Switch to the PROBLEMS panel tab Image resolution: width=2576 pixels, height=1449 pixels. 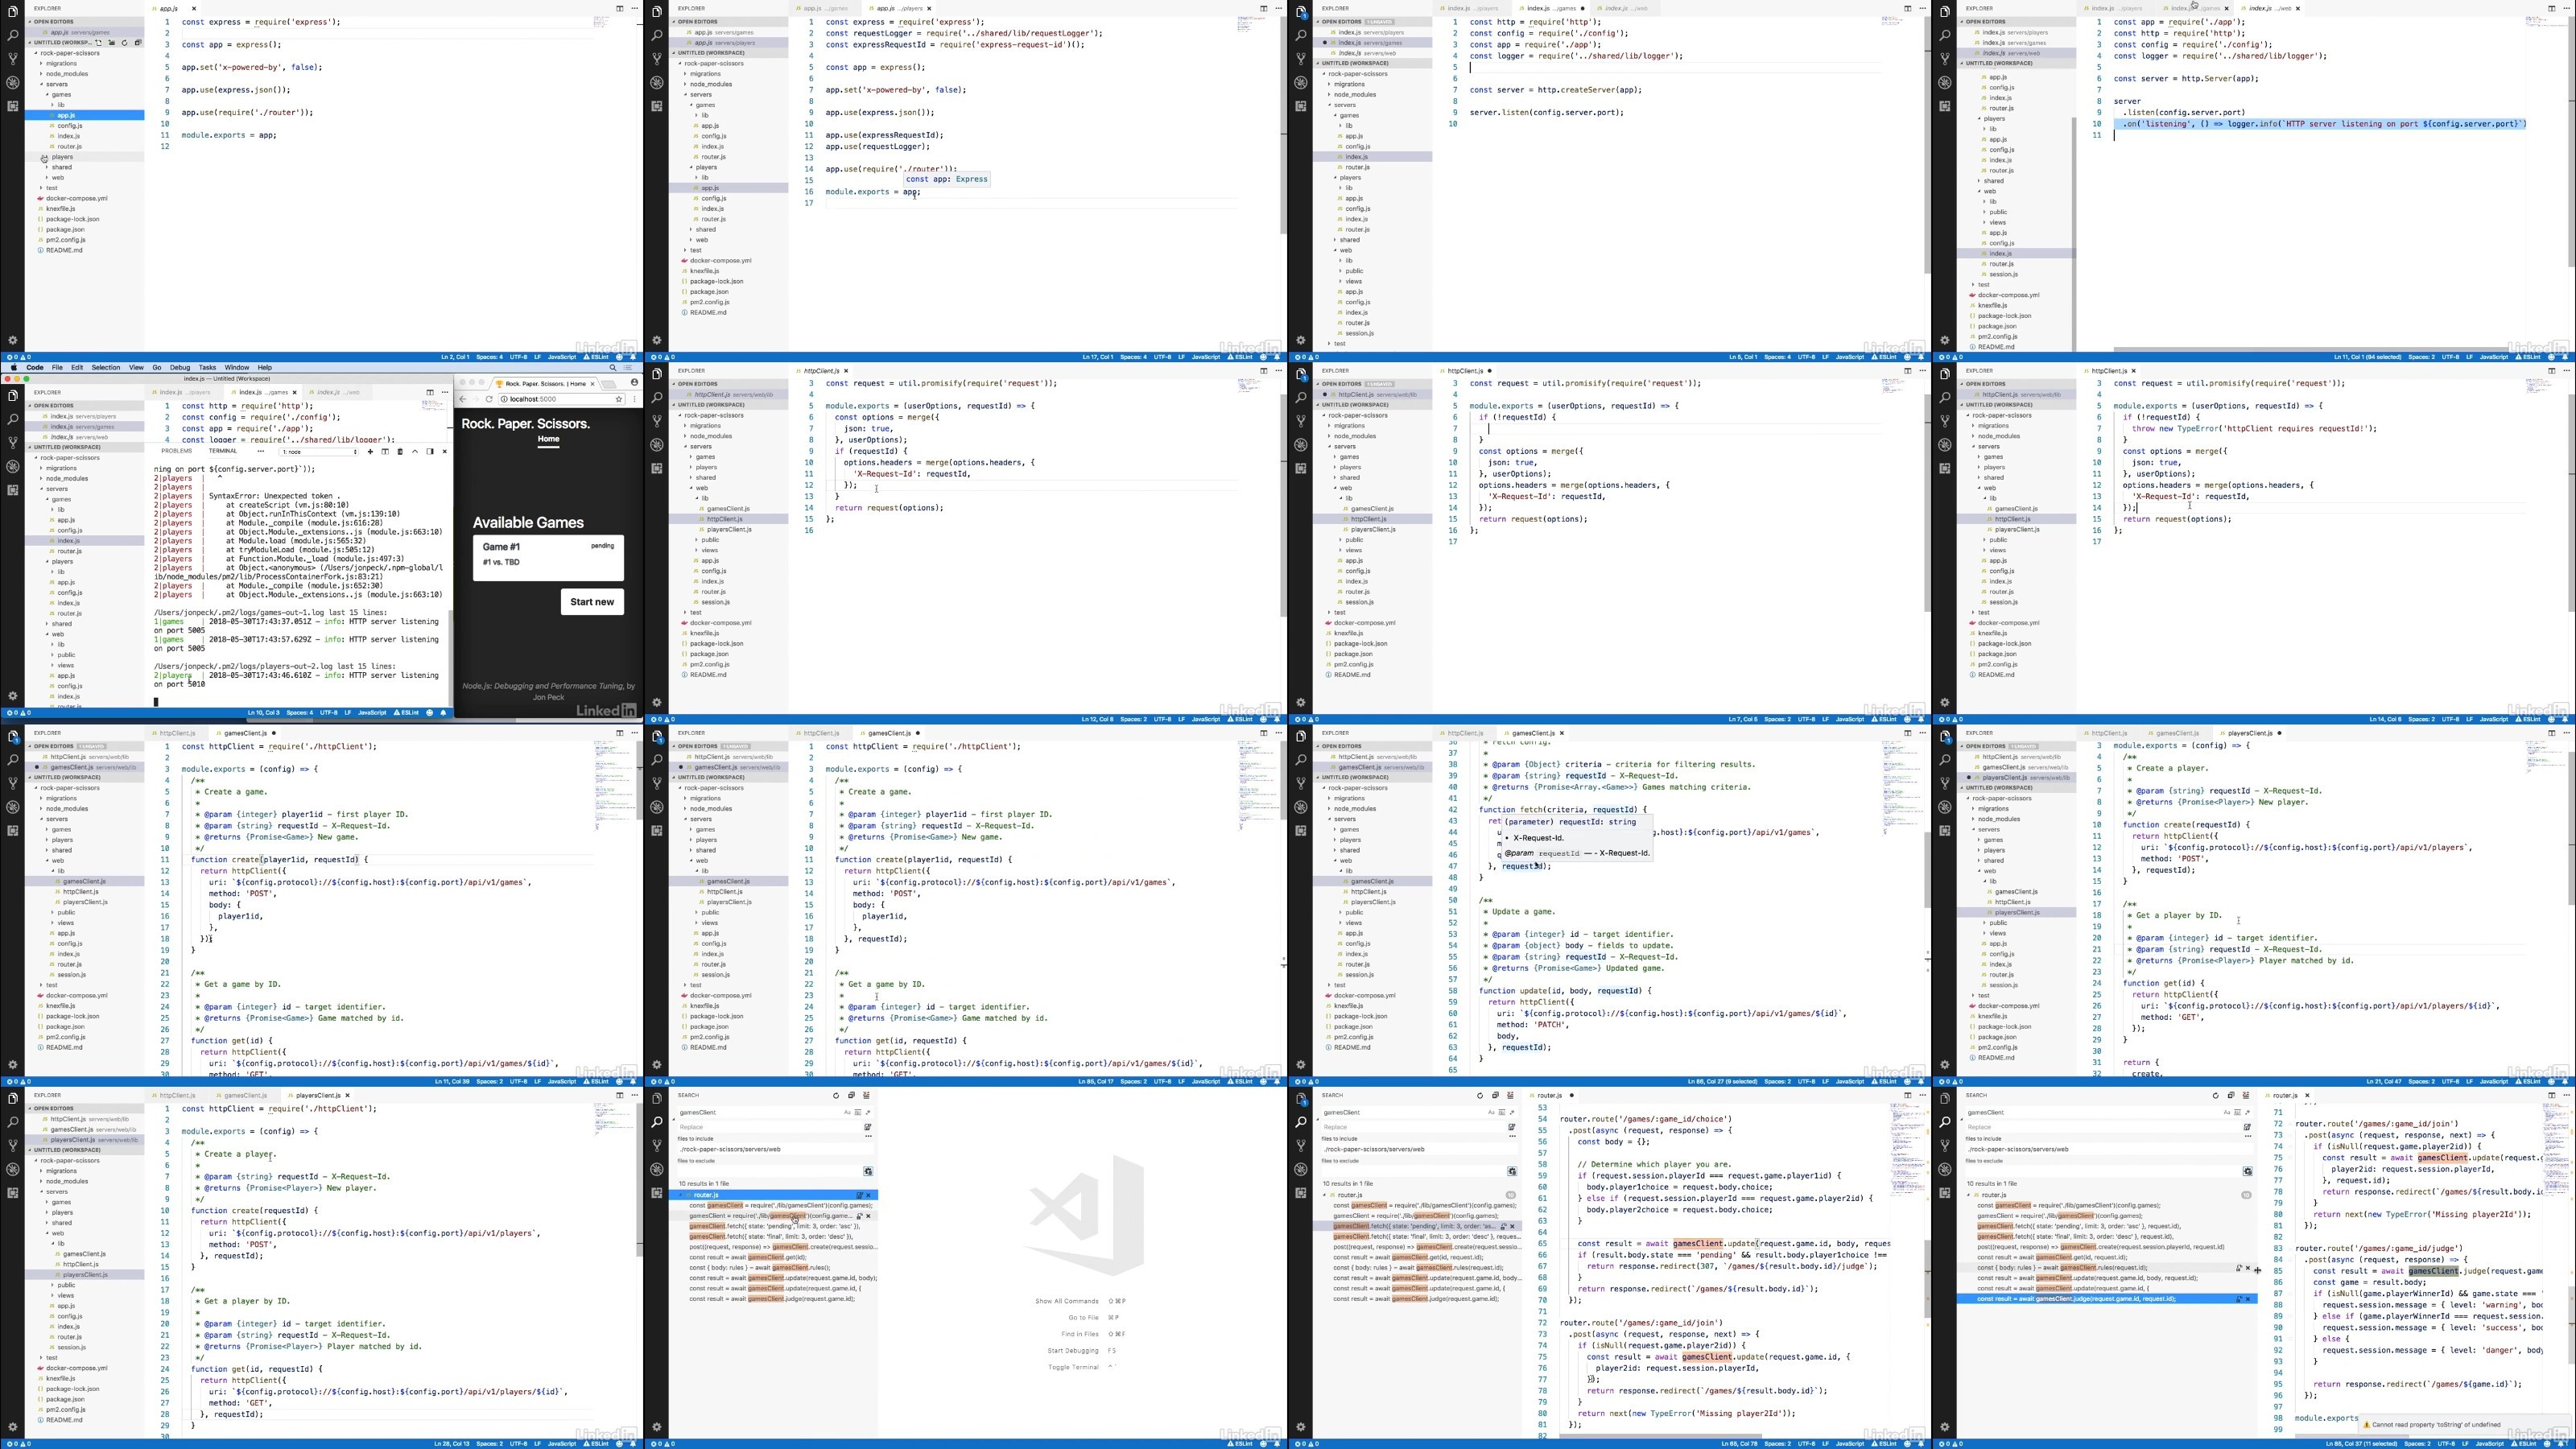point(177,451)
